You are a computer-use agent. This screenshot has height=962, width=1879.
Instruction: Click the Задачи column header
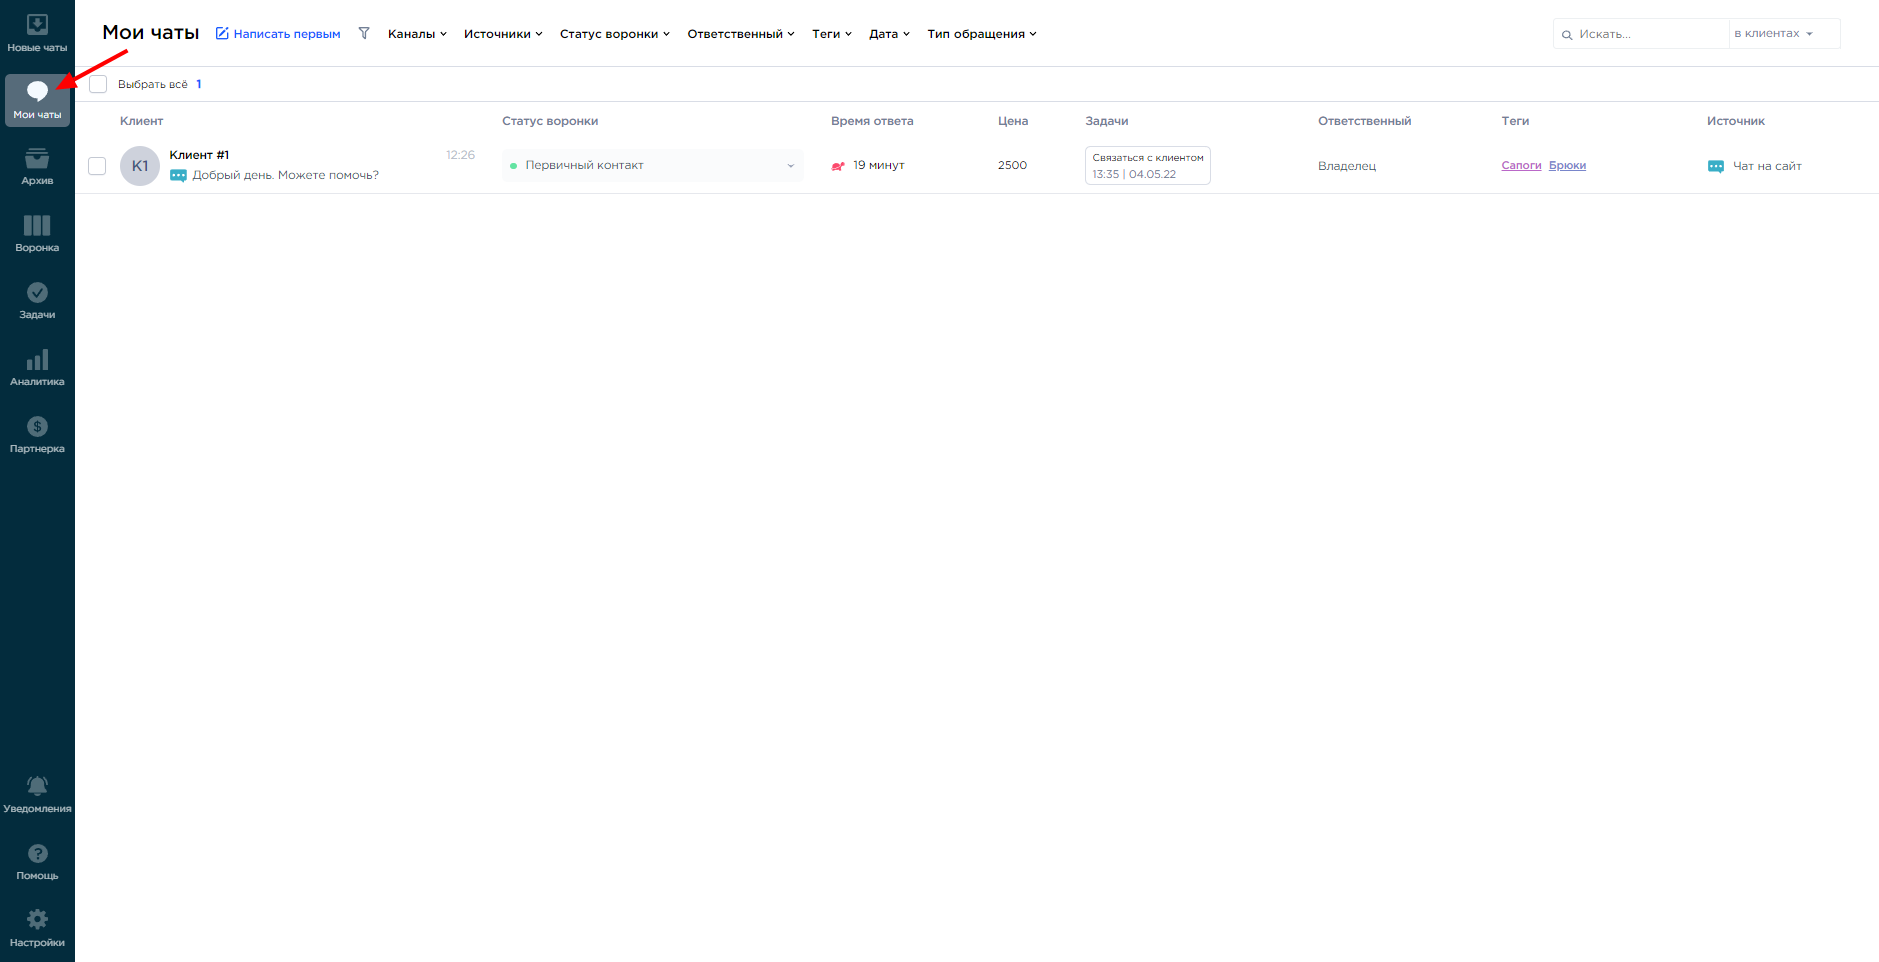(1107, 121)
